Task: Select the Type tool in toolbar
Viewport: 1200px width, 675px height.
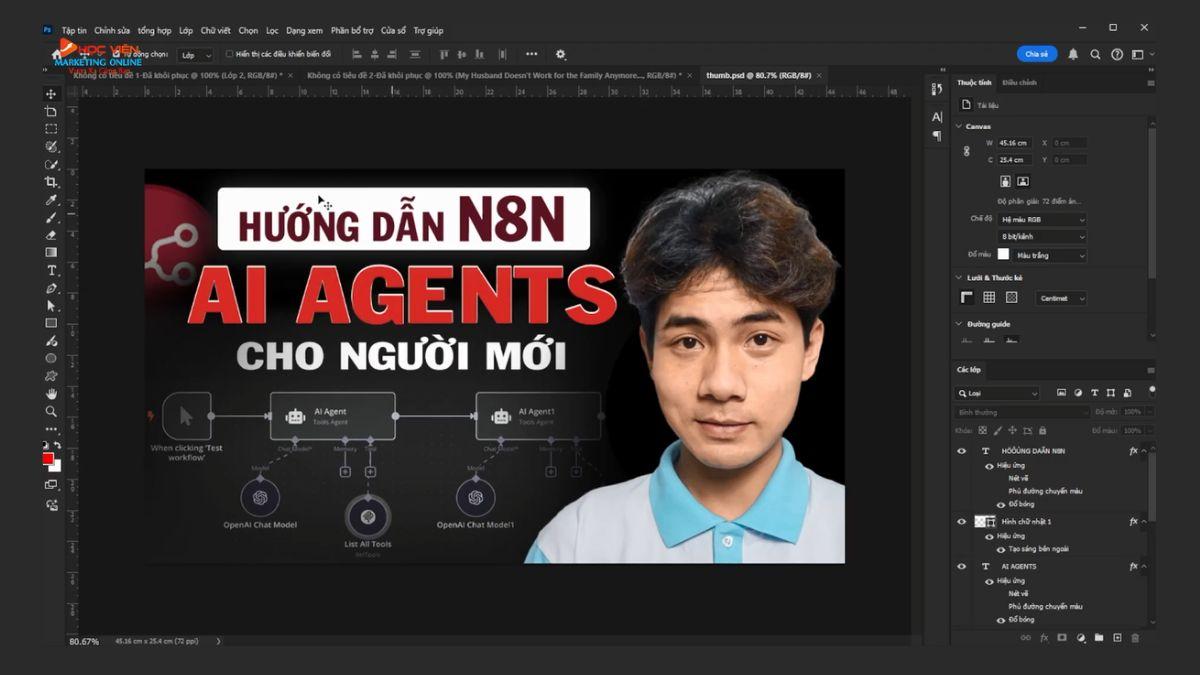Action: coord(51,270)
